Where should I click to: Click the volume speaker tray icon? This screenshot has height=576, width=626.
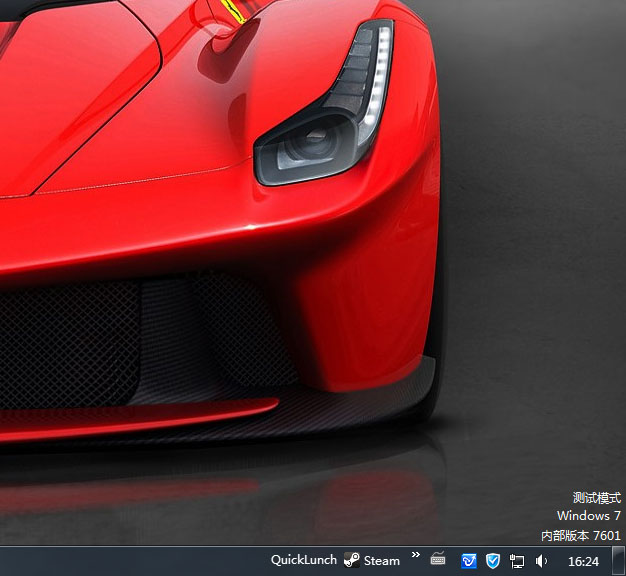(x=541, y=561)
